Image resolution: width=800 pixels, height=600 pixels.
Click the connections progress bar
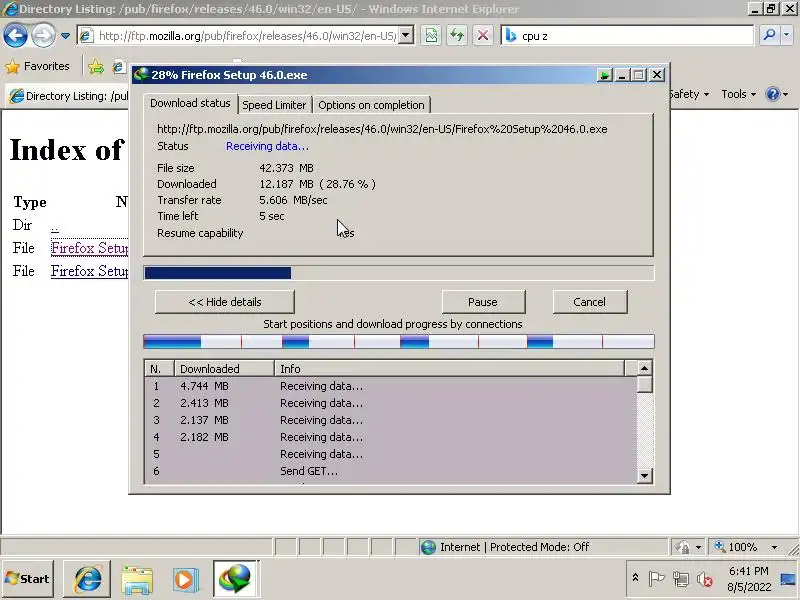pyautogui.click(x=398, y=341)
